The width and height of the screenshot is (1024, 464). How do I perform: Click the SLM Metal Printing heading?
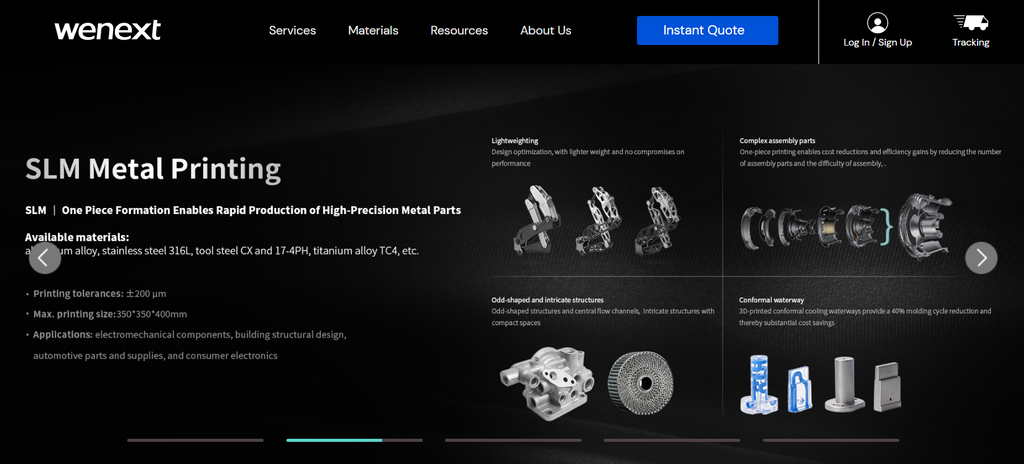153,169
